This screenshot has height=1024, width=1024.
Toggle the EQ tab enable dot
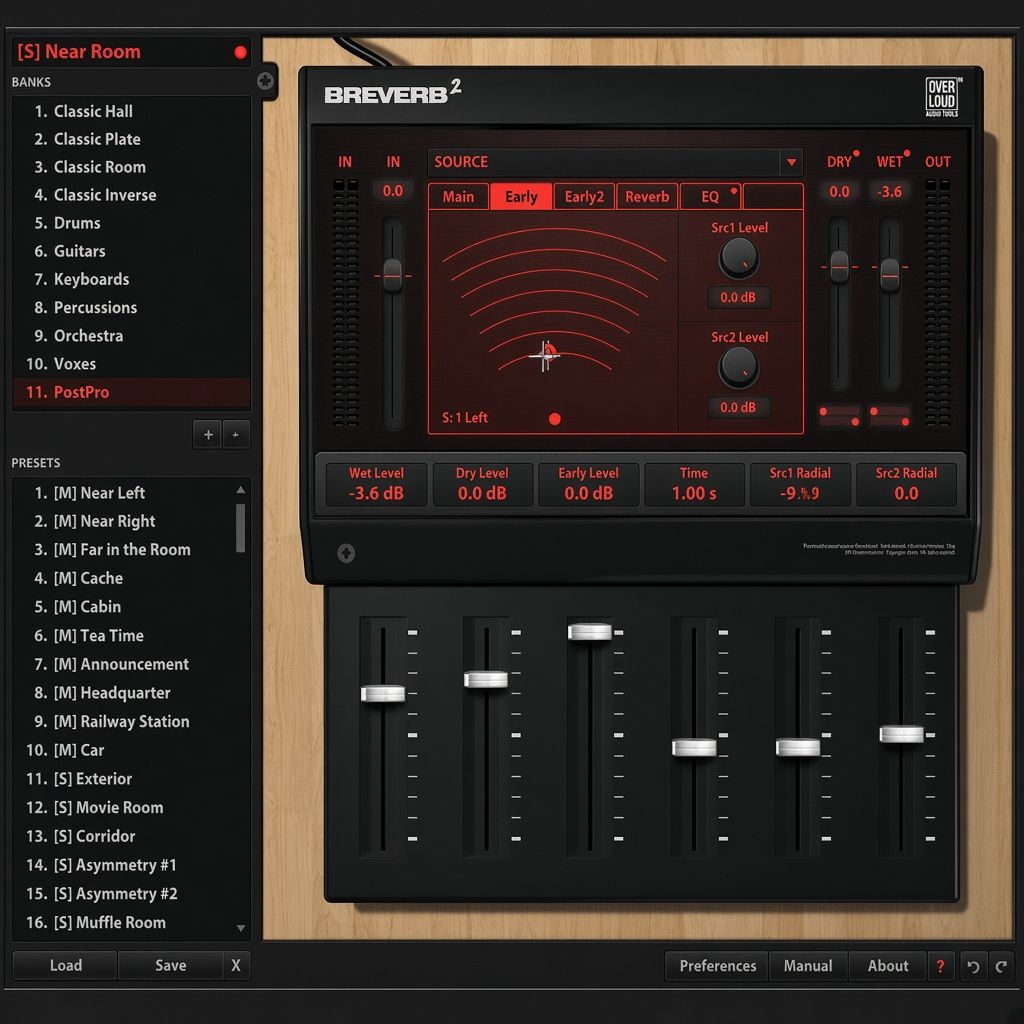point(734,191)
